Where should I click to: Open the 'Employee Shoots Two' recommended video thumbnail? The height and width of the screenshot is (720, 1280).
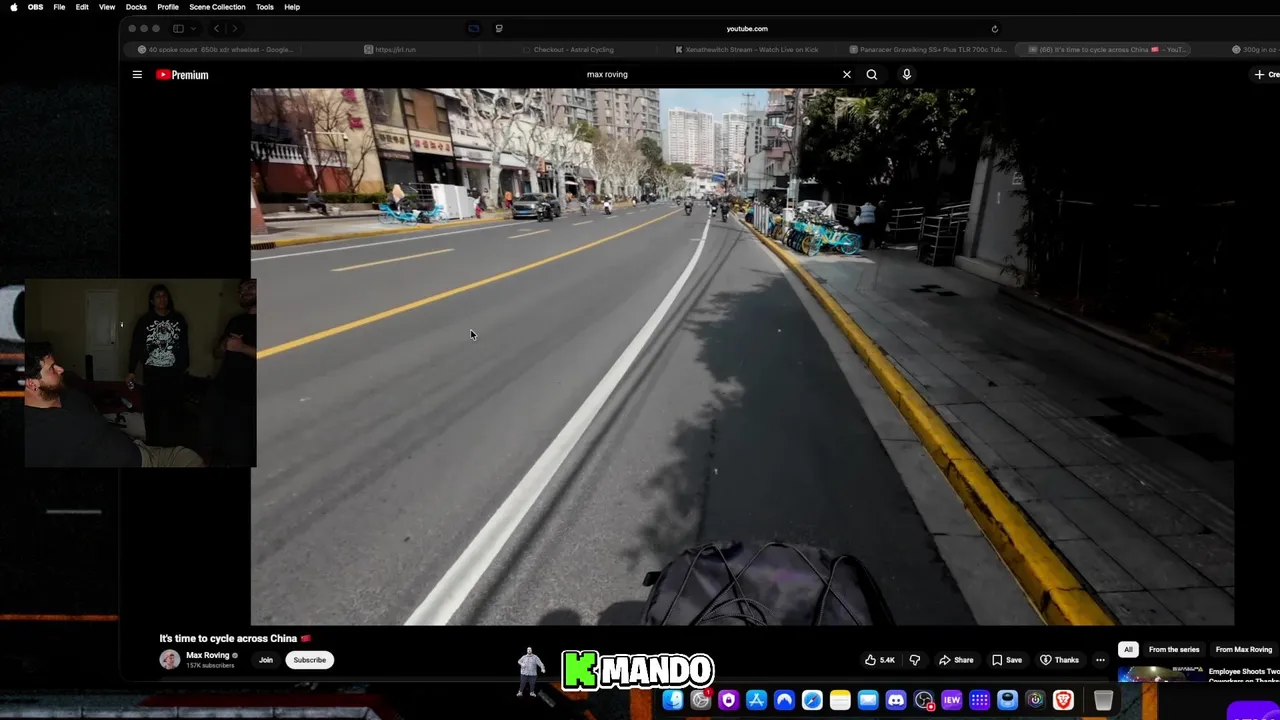[1161, 674]
